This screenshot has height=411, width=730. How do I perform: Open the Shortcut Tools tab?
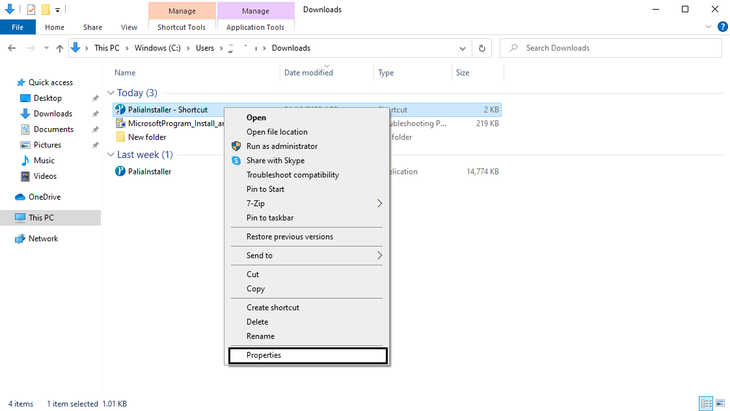coord(181,27)
